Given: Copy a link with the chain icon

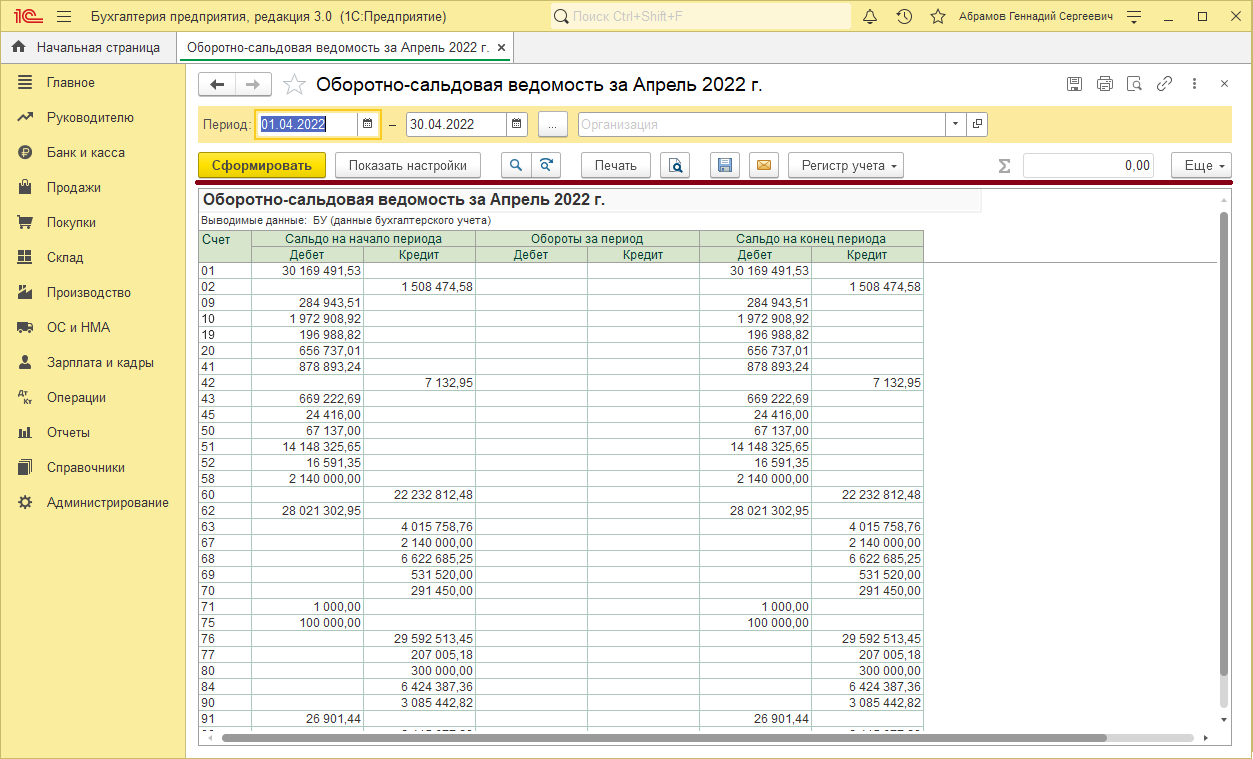Looking at the screenshot, I should coord(1164,84).
